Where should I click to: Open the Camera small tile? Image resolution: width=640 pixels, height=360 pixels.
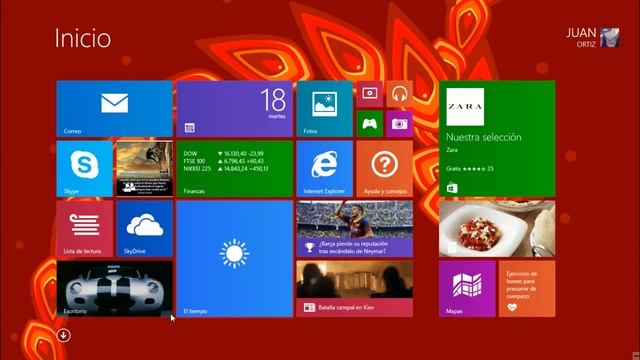400,124
